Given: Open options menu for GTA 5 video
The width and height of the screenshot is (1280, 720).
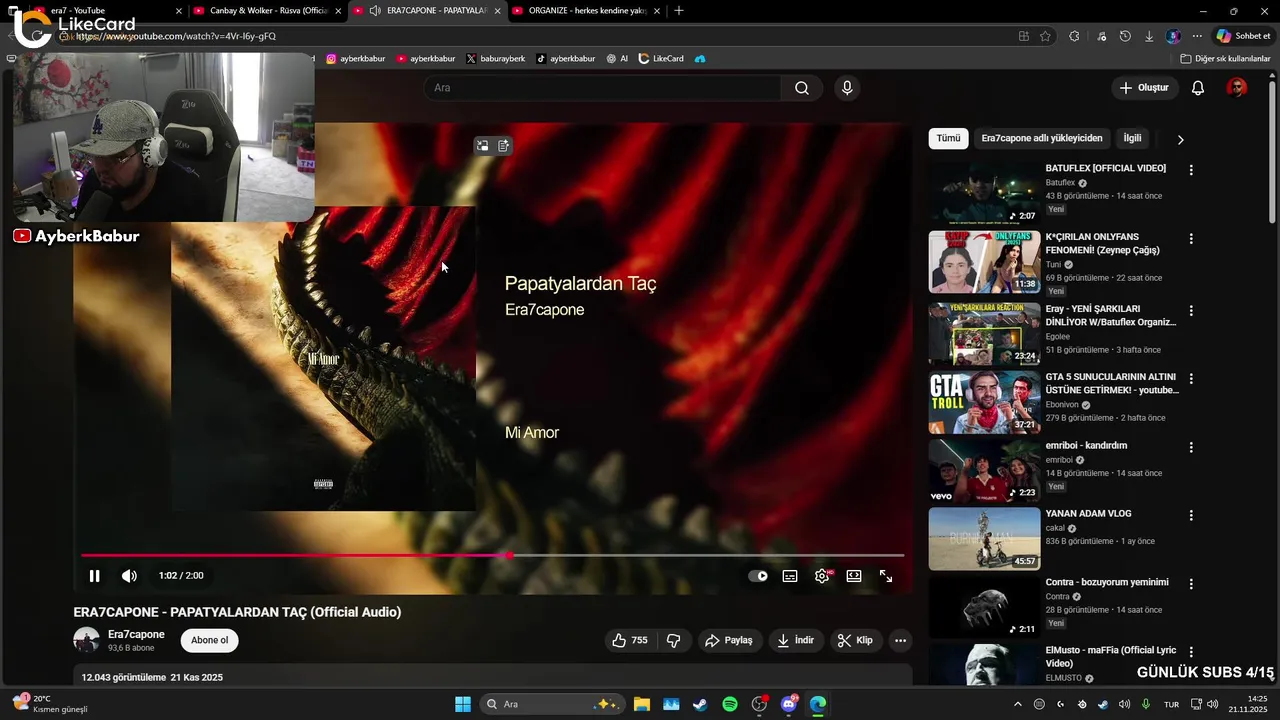Looking at the screenshot, I should coord(1191,379).
